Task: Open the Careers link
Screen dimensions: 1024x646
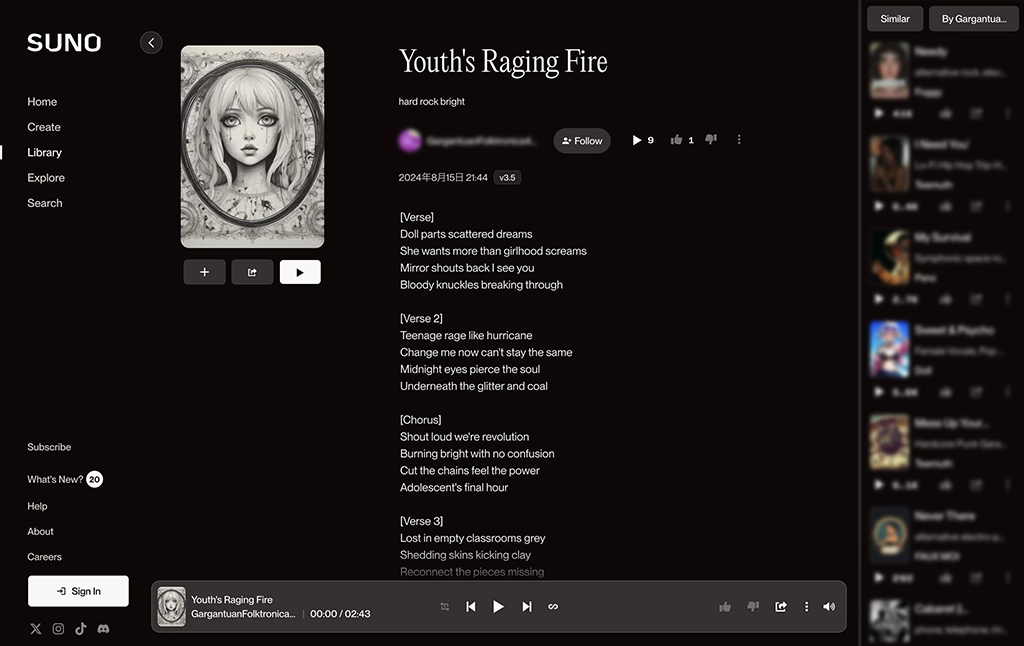Action: click(x=44, y=557)
